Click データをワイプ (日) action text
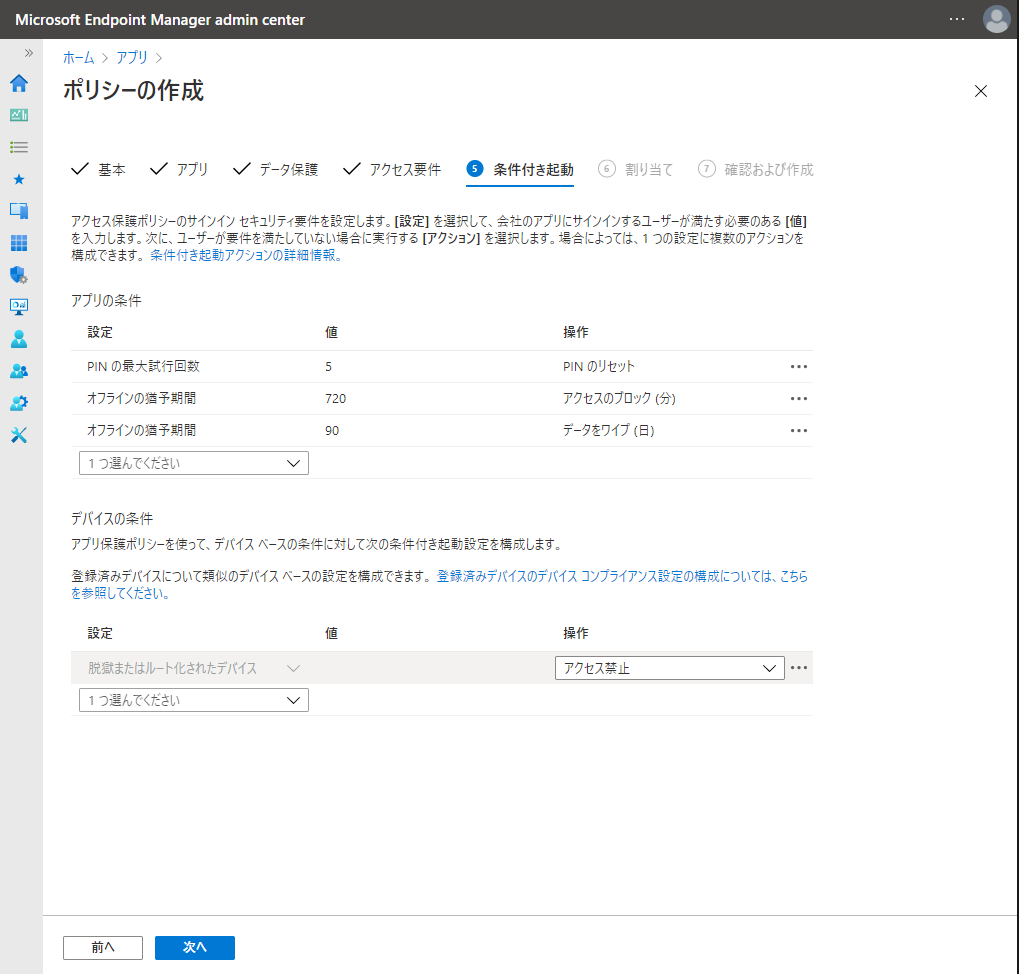This screenshot has height=974, width=1019. 608,430
